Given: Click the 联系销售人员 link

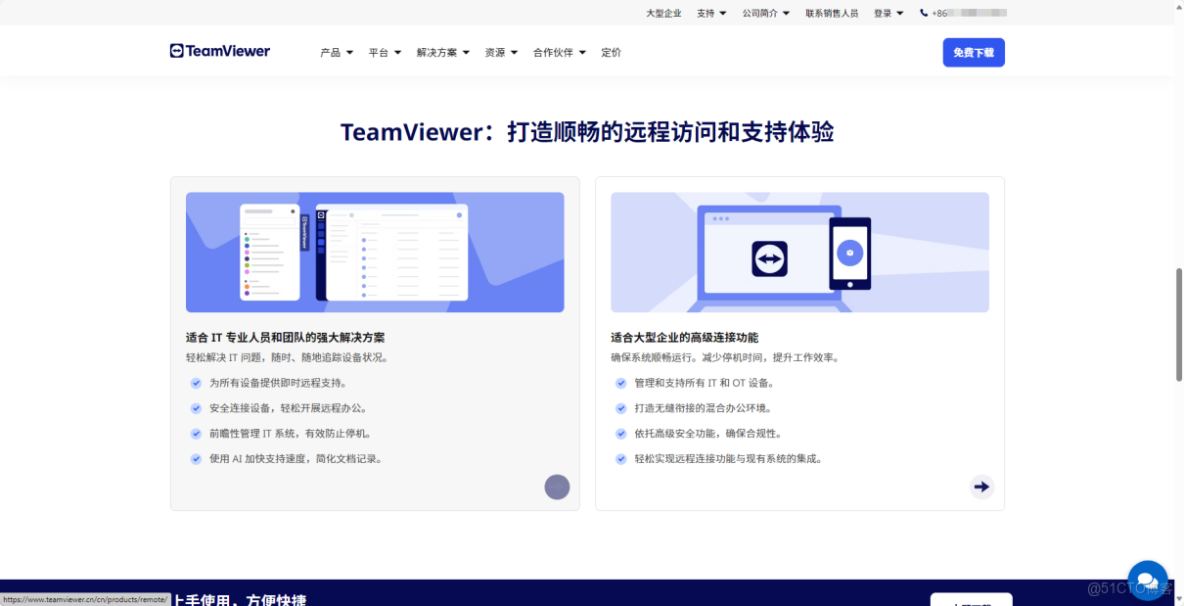Looking at the screenshot, I should point(833,13).
